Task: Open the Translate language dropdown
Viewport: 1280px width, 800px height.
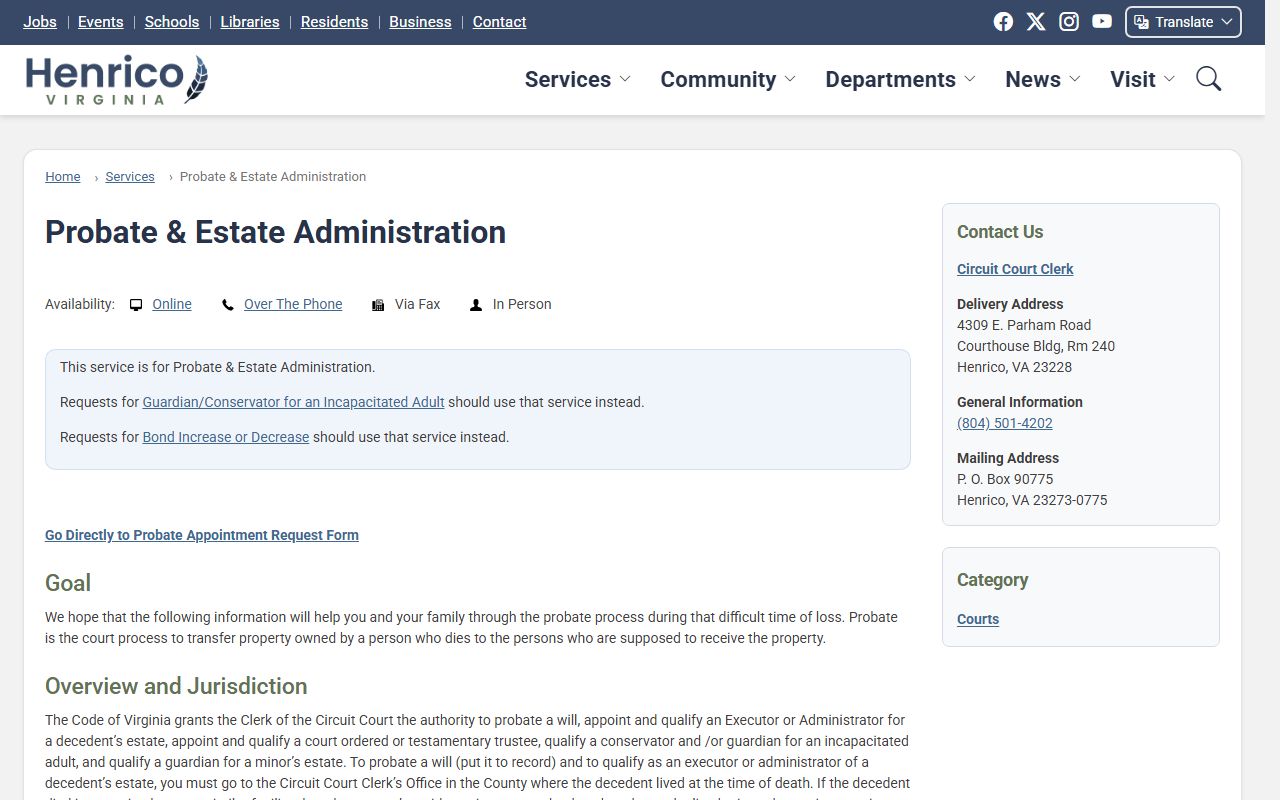Action: point(1183,22)
